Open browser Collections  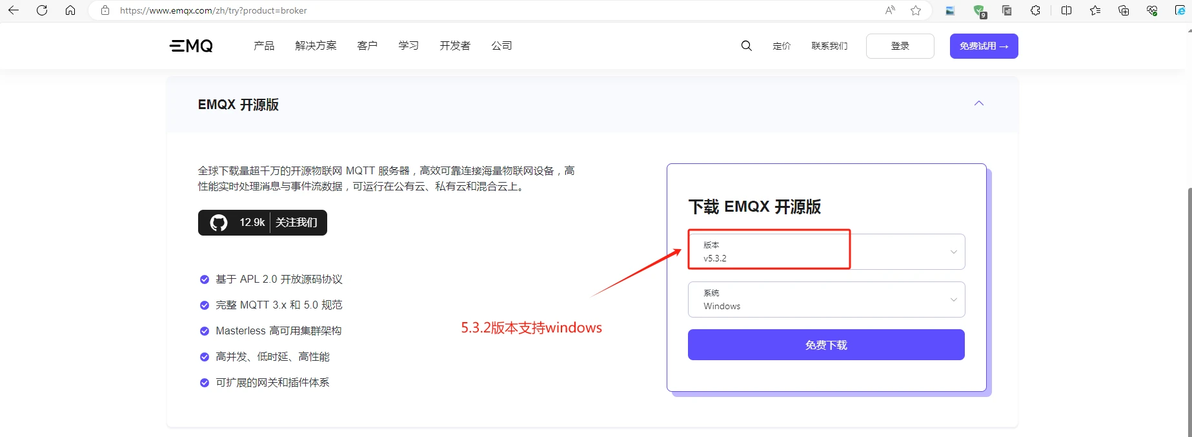1124,11
